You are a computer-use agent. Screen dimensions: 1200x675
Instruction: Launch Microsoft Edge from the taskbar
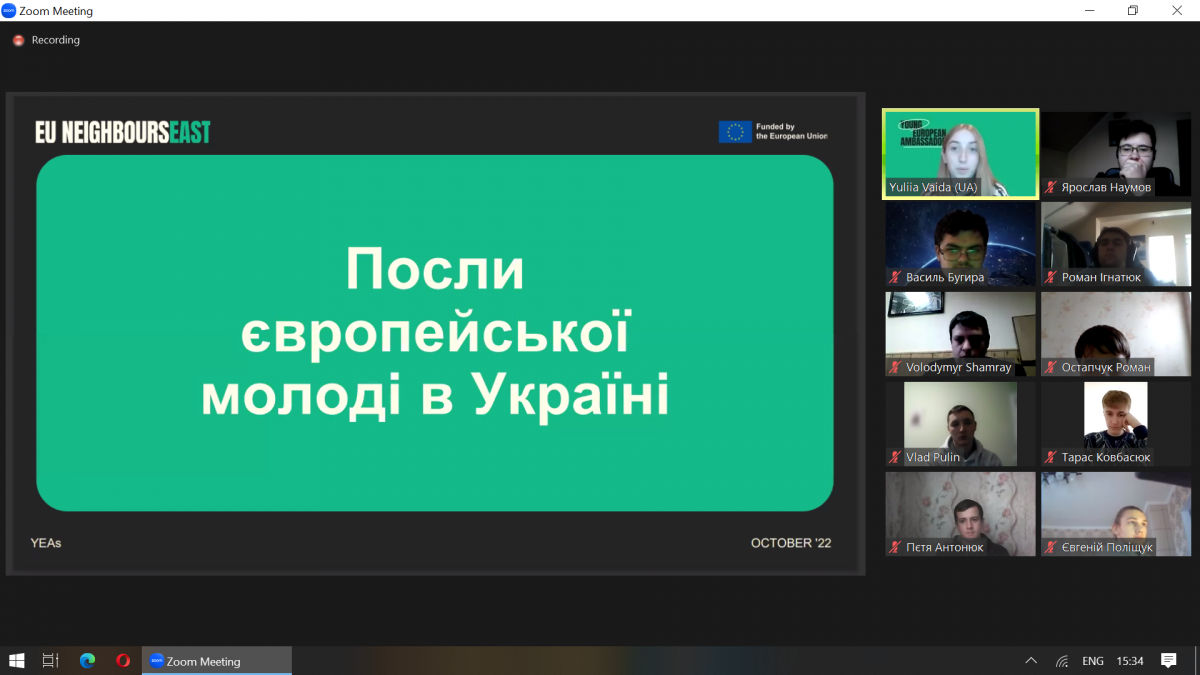[x=87, y=661]
